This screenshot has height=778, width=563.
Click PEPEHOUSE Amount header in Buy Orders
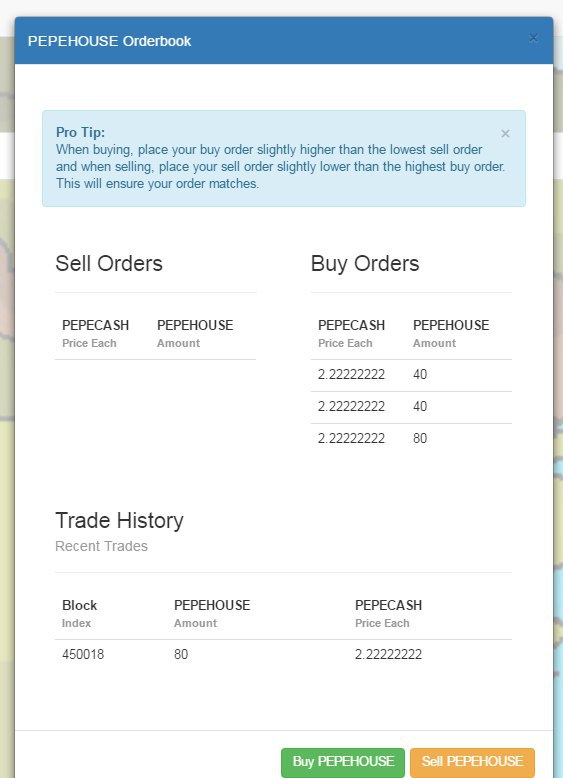tap(451, 333)
